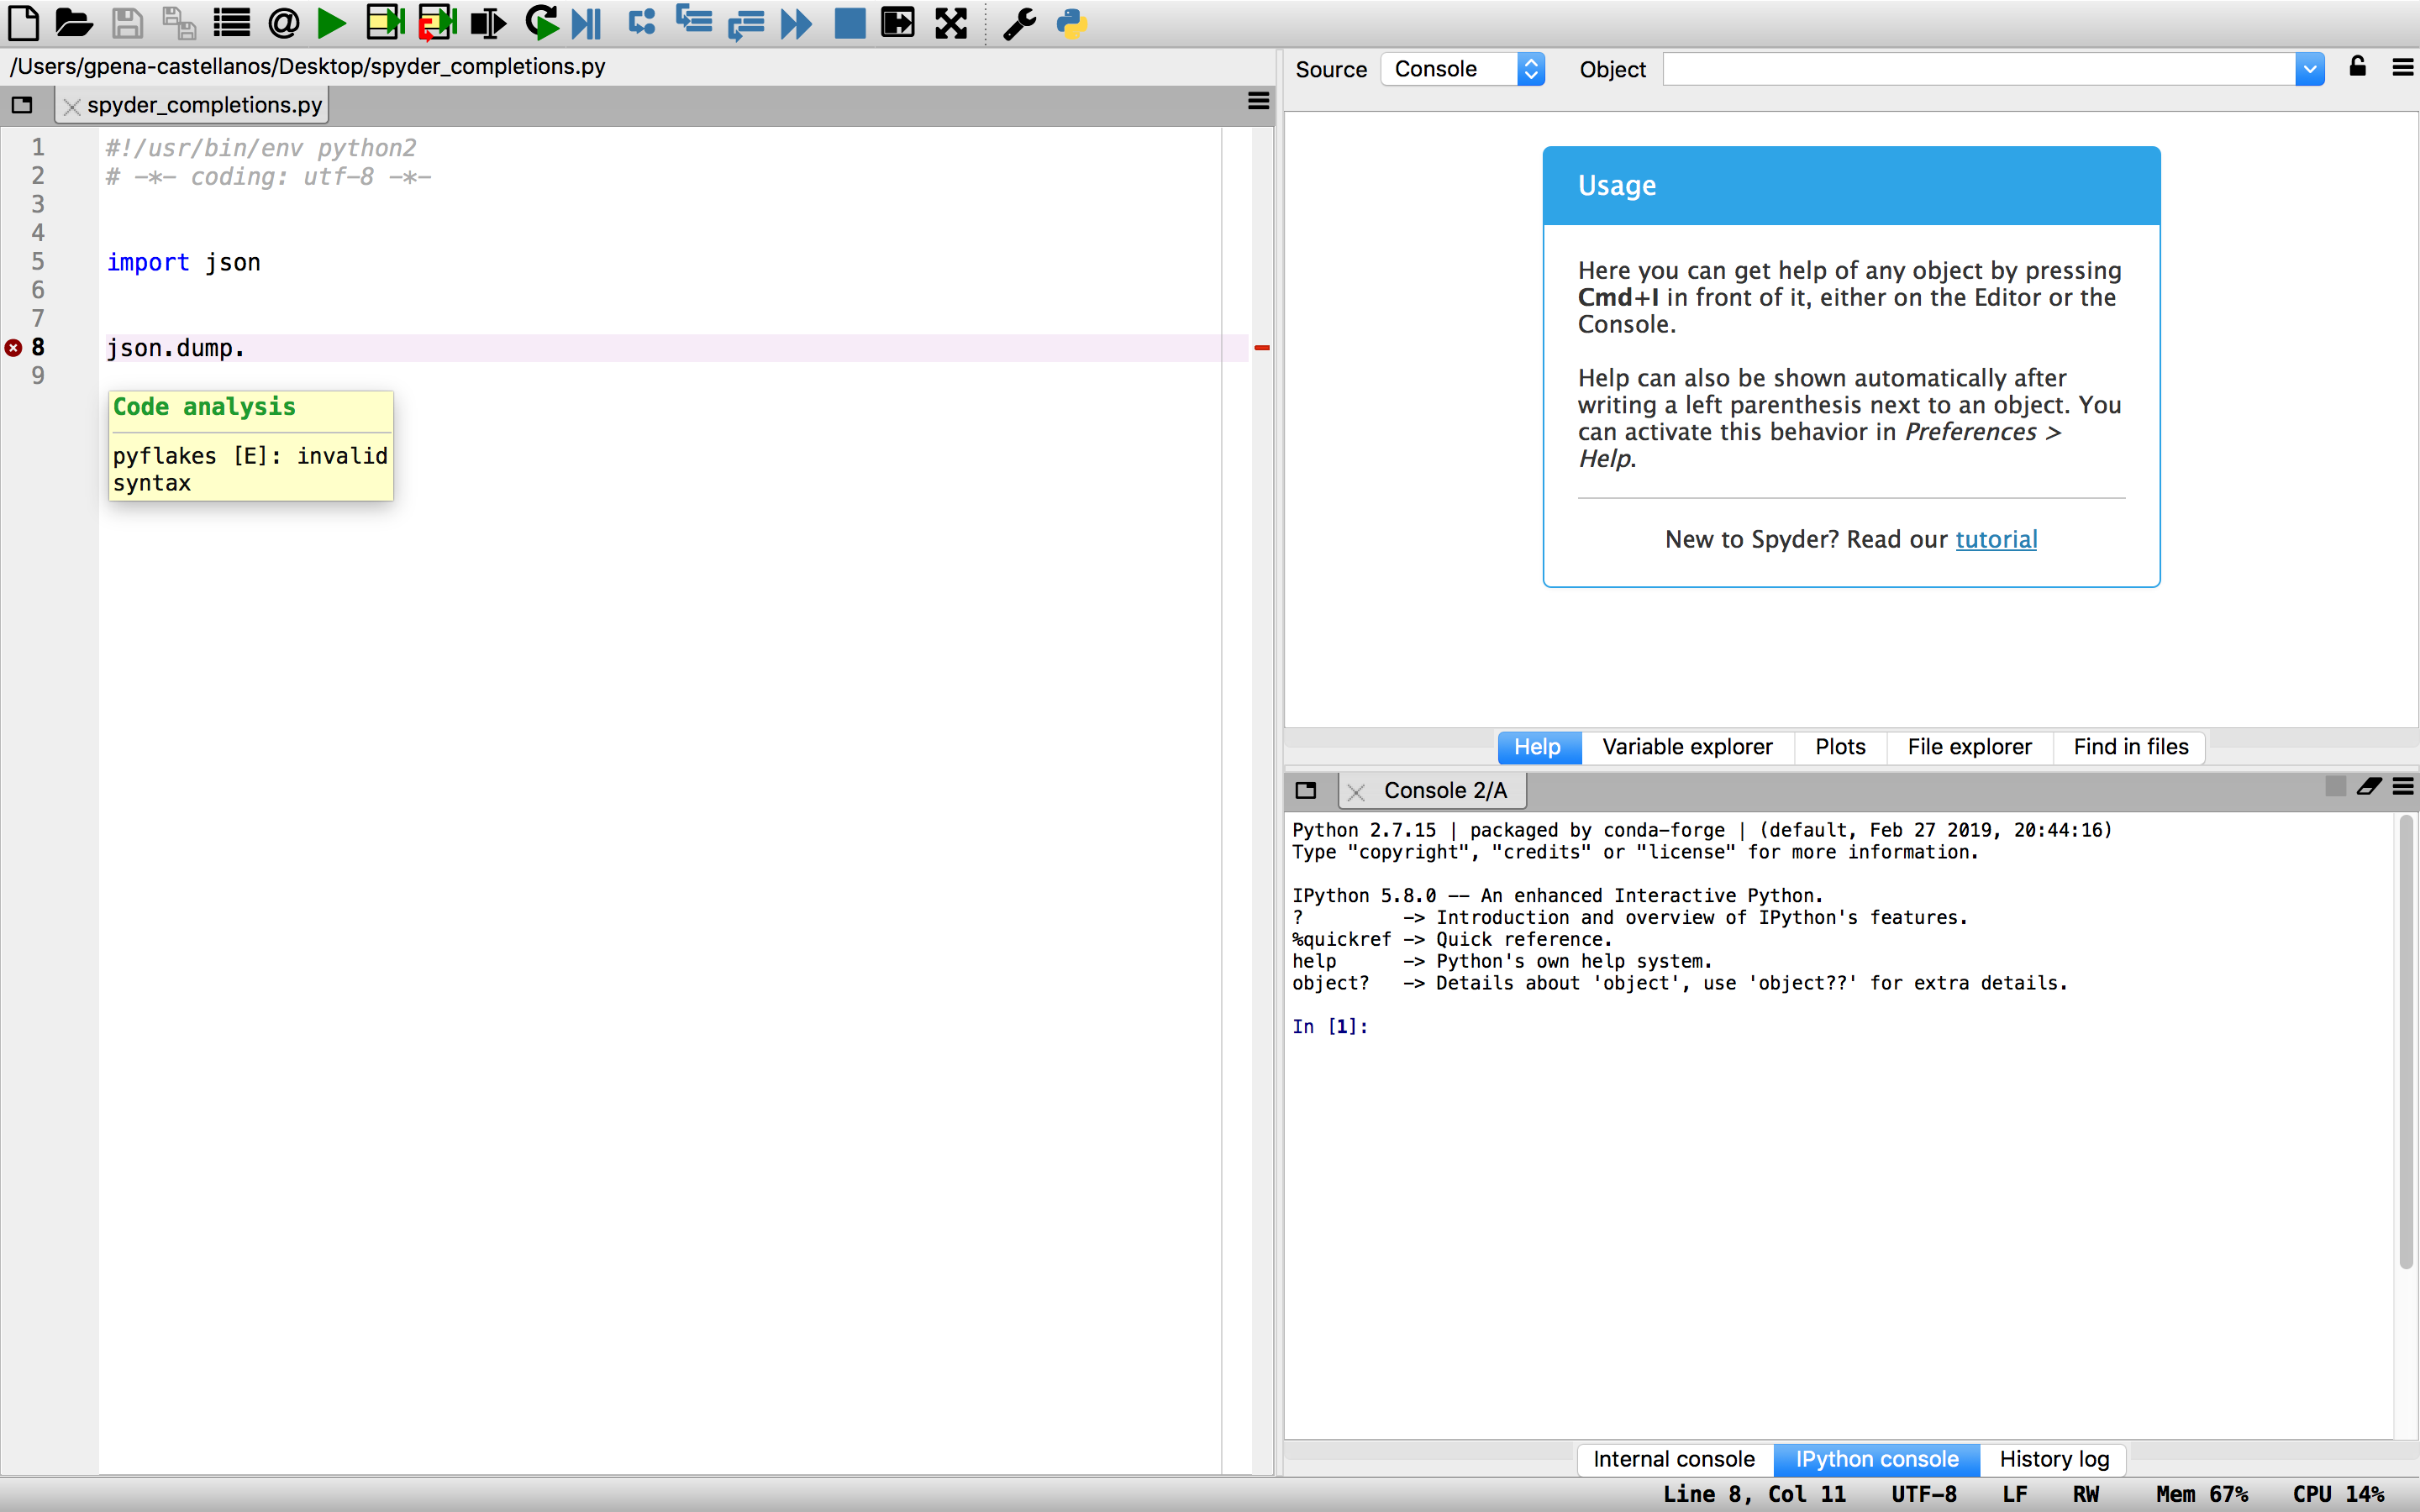The image size is (2420, 1512).
Task: Open the Spyder tutorial link
Action: 1995,539
